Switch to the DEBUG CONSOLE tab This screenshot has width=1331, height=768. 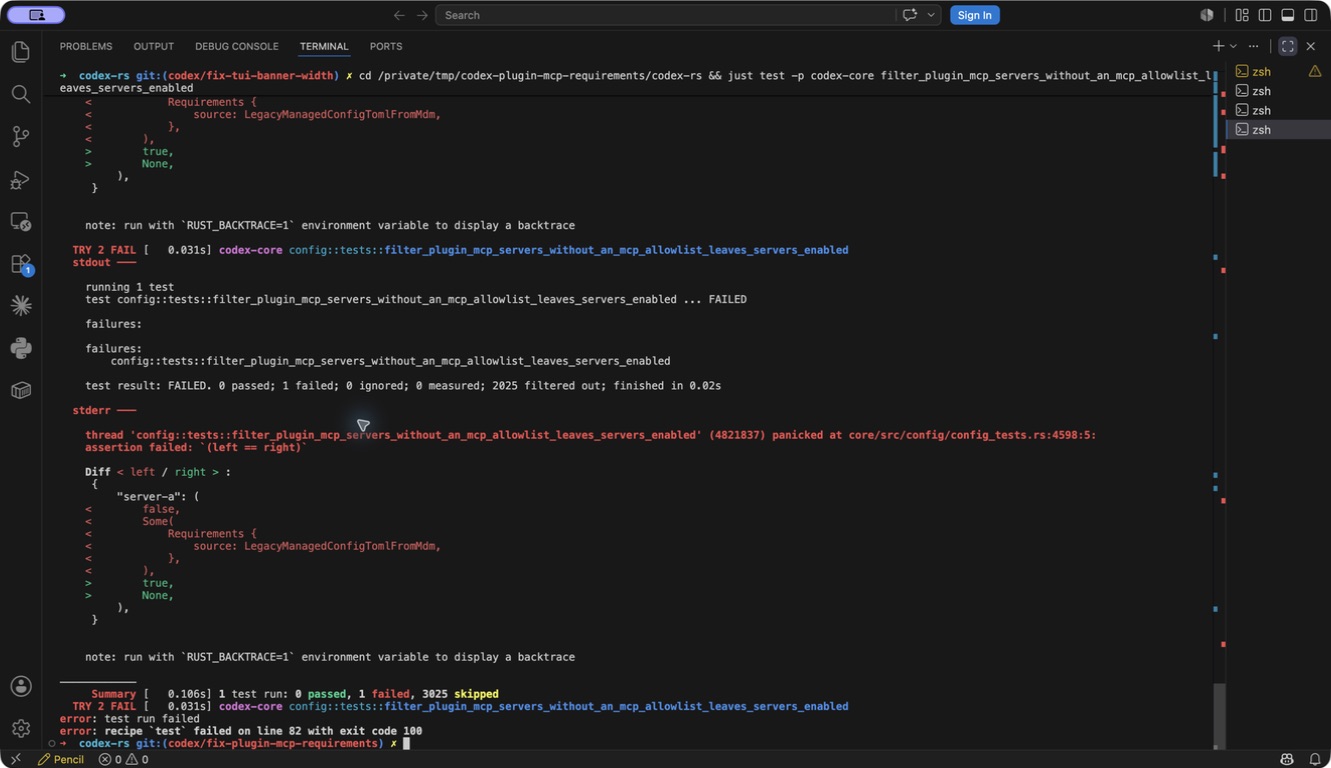coord(237,46)
